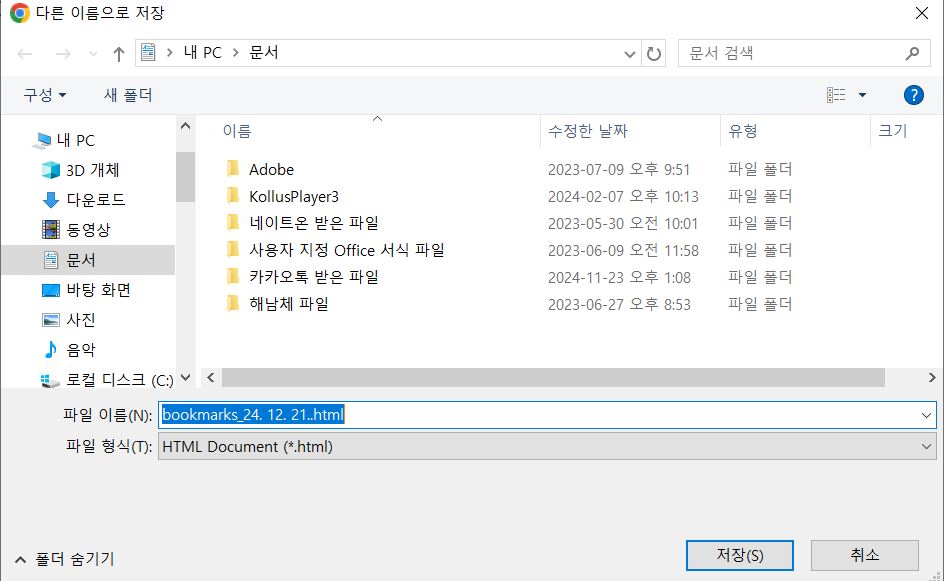Open 바탕 화면 in the sidebar
The image size is (944, 581).
pyautogui.click(x=98, y=290)
